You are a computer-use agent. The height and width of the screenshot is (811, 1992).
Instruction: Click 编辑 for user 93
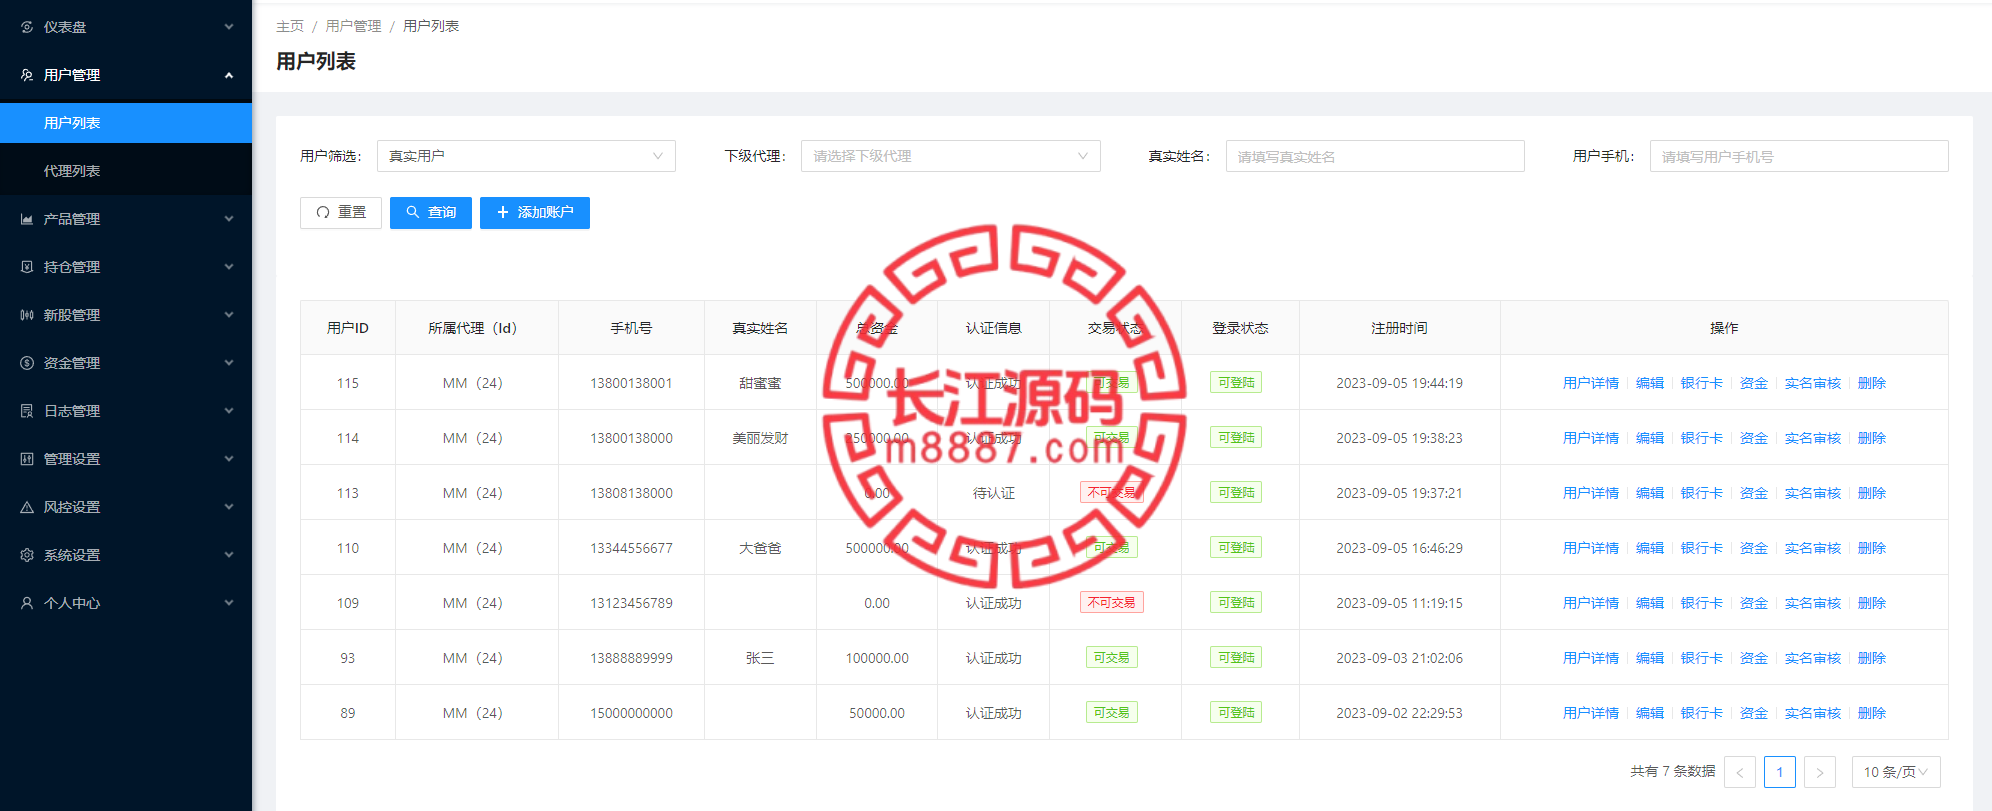[x=1650, y=658]
